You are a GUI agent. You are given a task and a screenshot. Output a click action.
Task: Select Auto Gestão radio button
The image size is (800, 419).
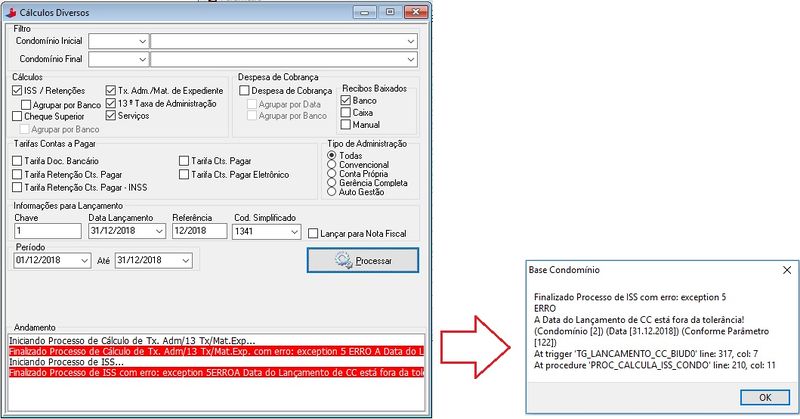click(x=332, y=192)
